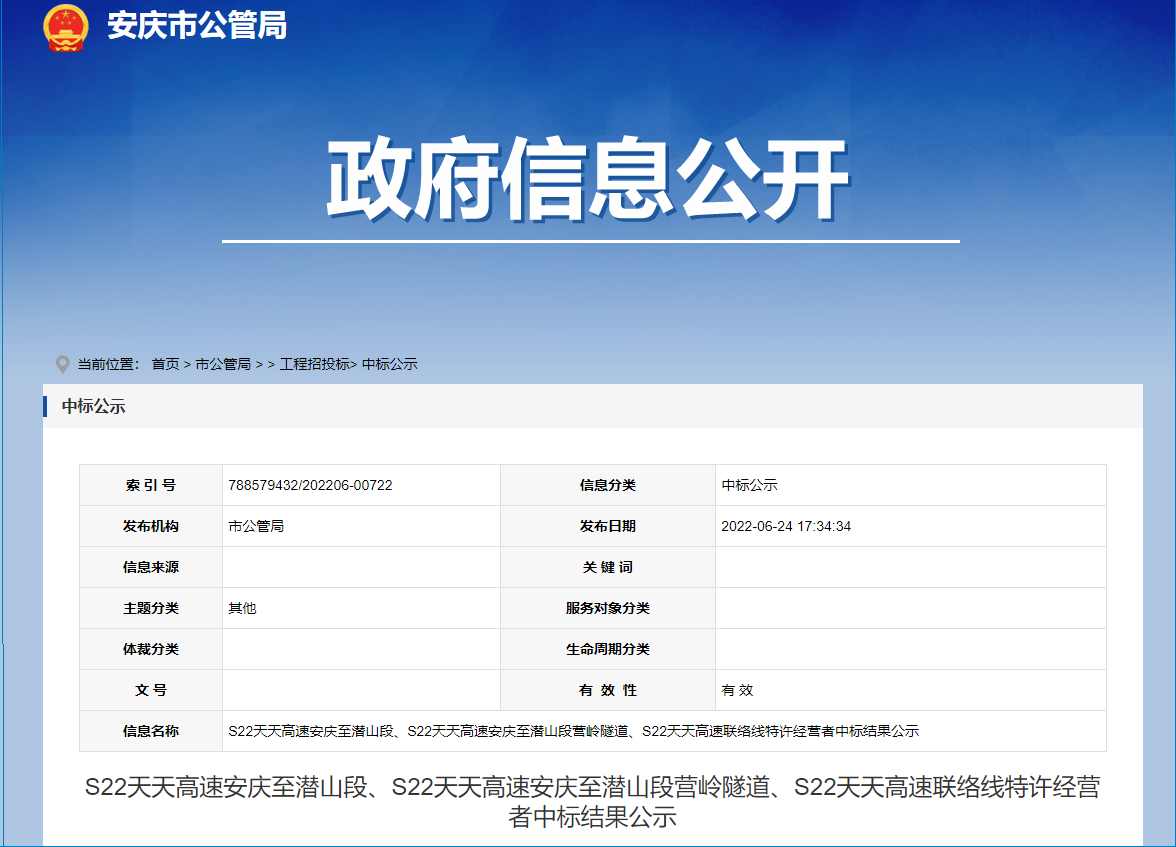Click the 索引号 label cell
The width and height of the screenshot is (1176, 847).
151,485
